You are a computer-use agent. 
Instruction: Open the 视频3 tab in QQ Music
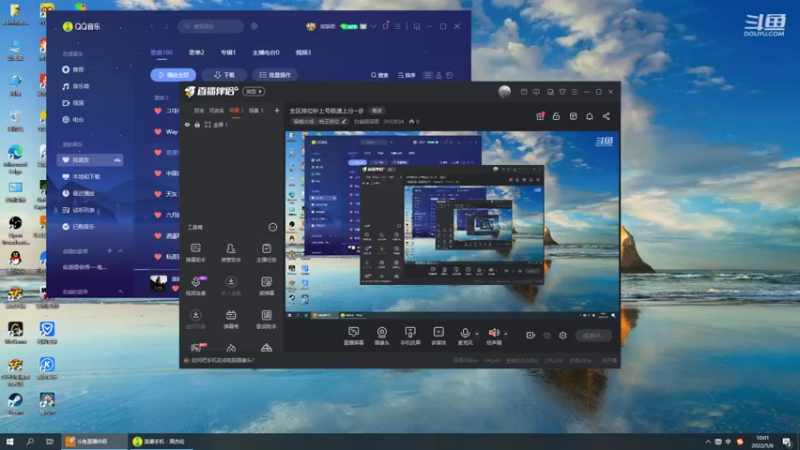303,52
